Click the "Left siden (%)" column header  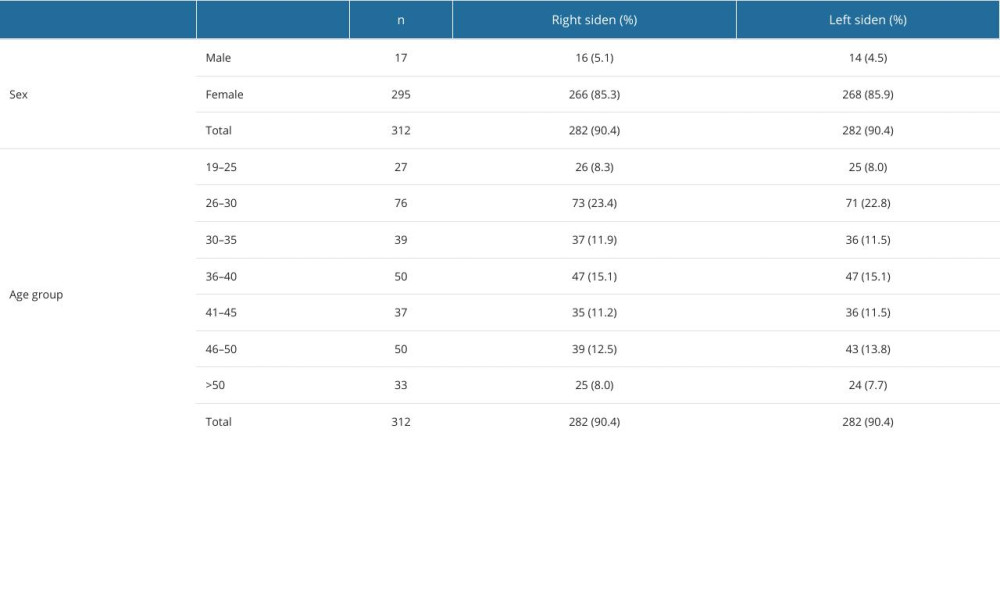coord(867,20)
